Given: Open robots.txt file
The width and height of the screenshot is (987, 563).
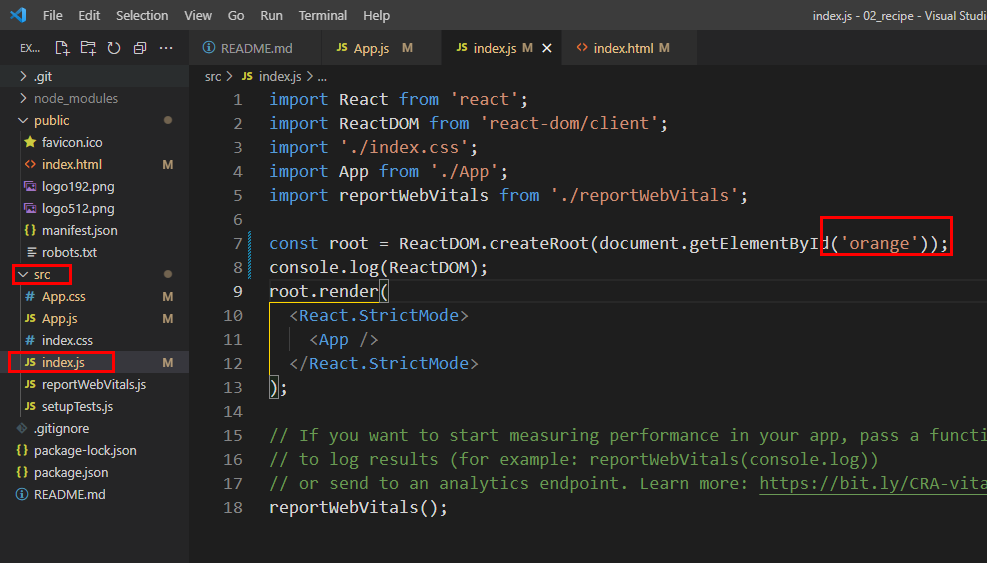Looking at the screenshot, I should [x=94, y=253].
